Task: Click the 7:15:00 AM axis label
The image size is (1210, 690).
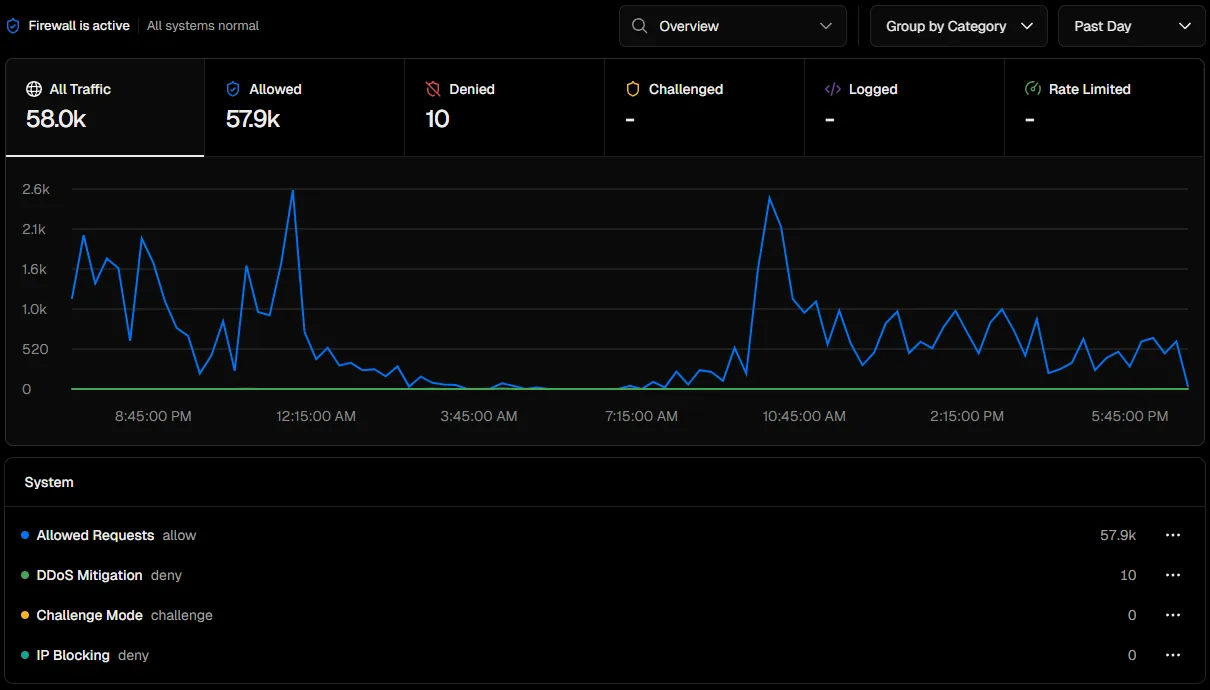Action: pos(641,416)
